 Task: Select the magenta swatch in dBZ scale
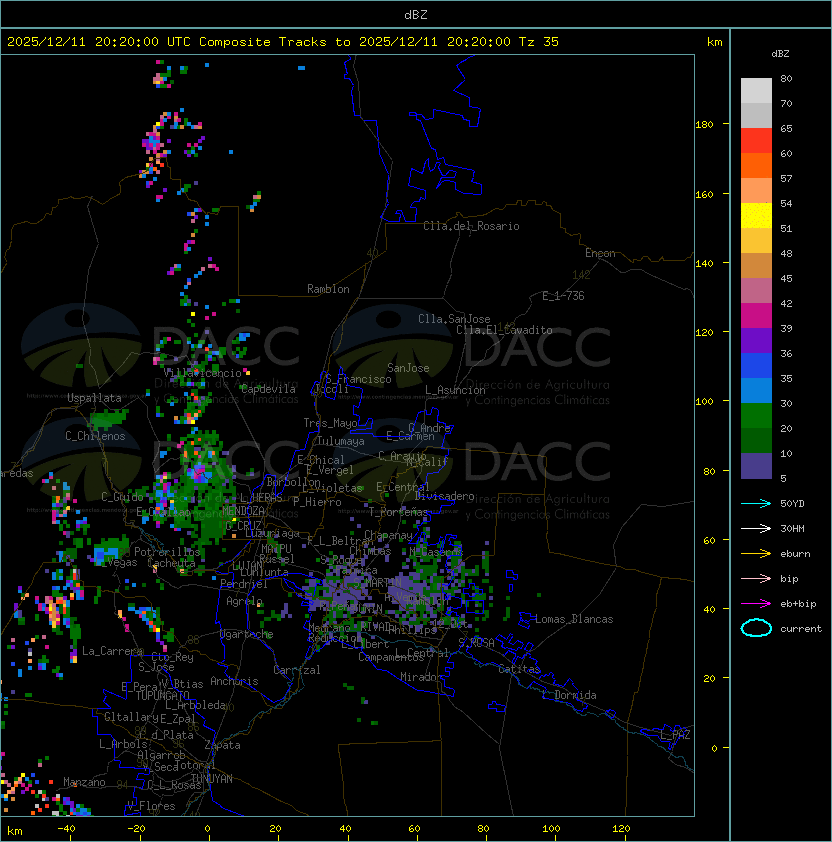tap(756, 316)
